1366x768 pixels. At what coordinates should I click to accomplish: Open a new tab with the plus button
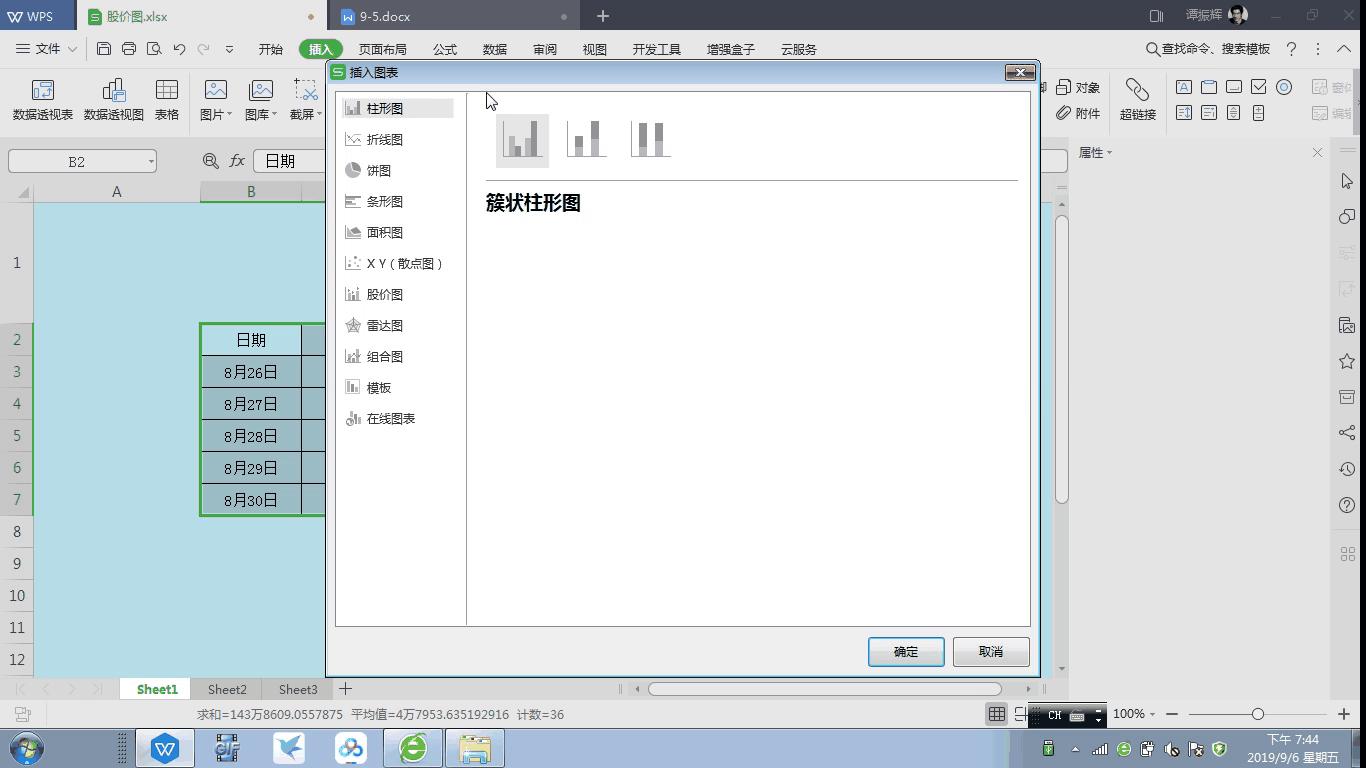click(602, 16)
